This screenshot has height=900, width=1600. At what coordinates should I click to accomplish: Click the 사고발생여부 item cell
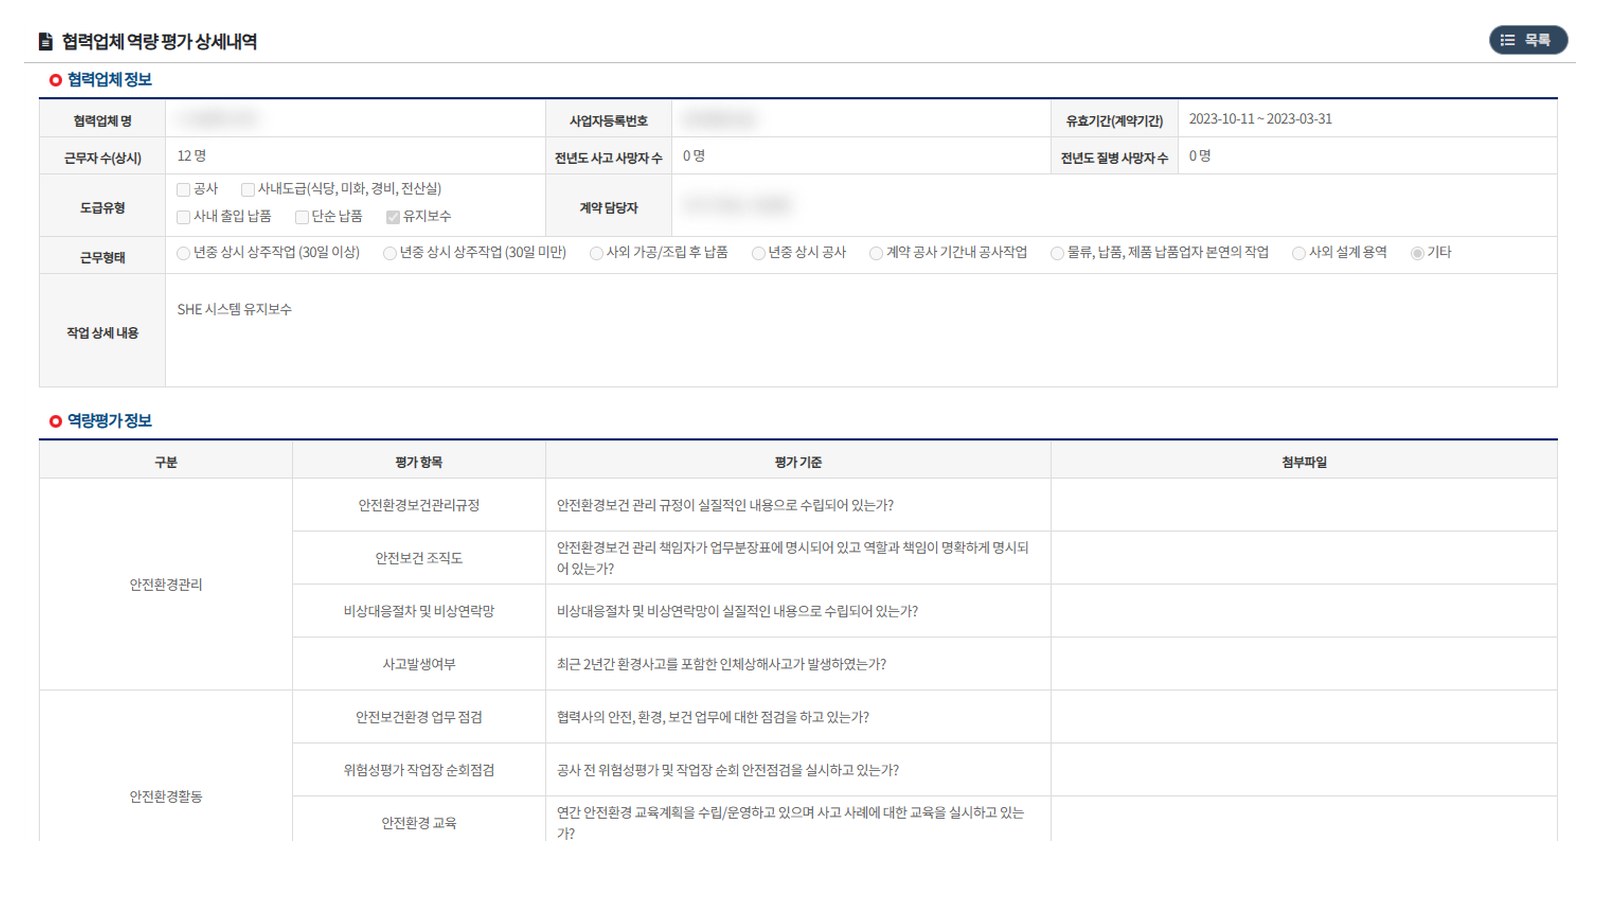pyautogui.click(x=419, y=664)
